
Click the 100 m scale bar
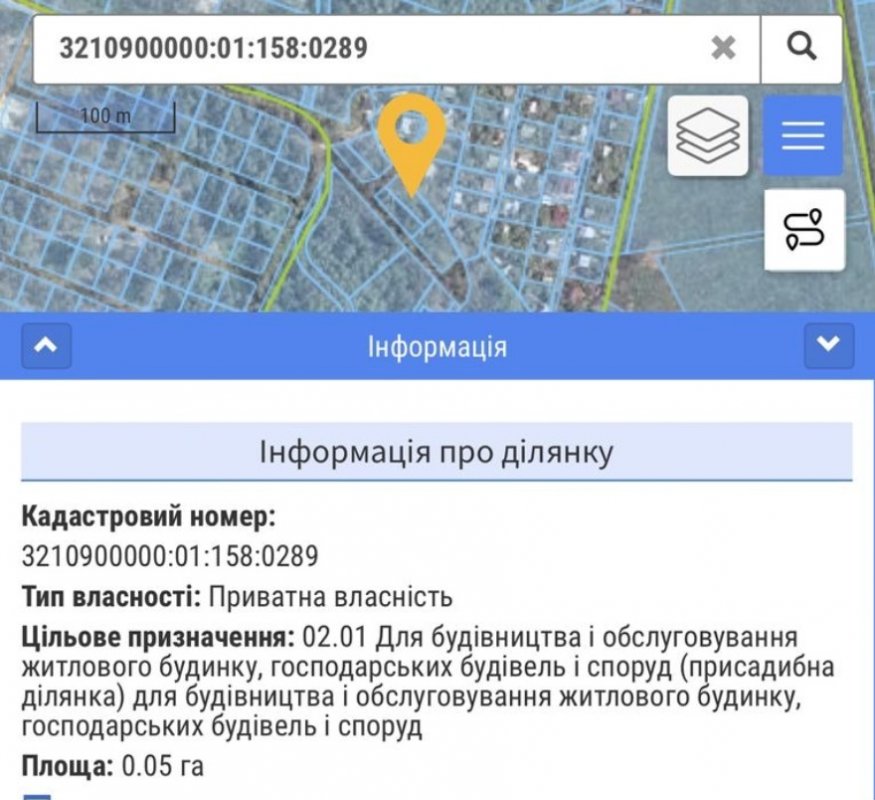pos(105,118)
